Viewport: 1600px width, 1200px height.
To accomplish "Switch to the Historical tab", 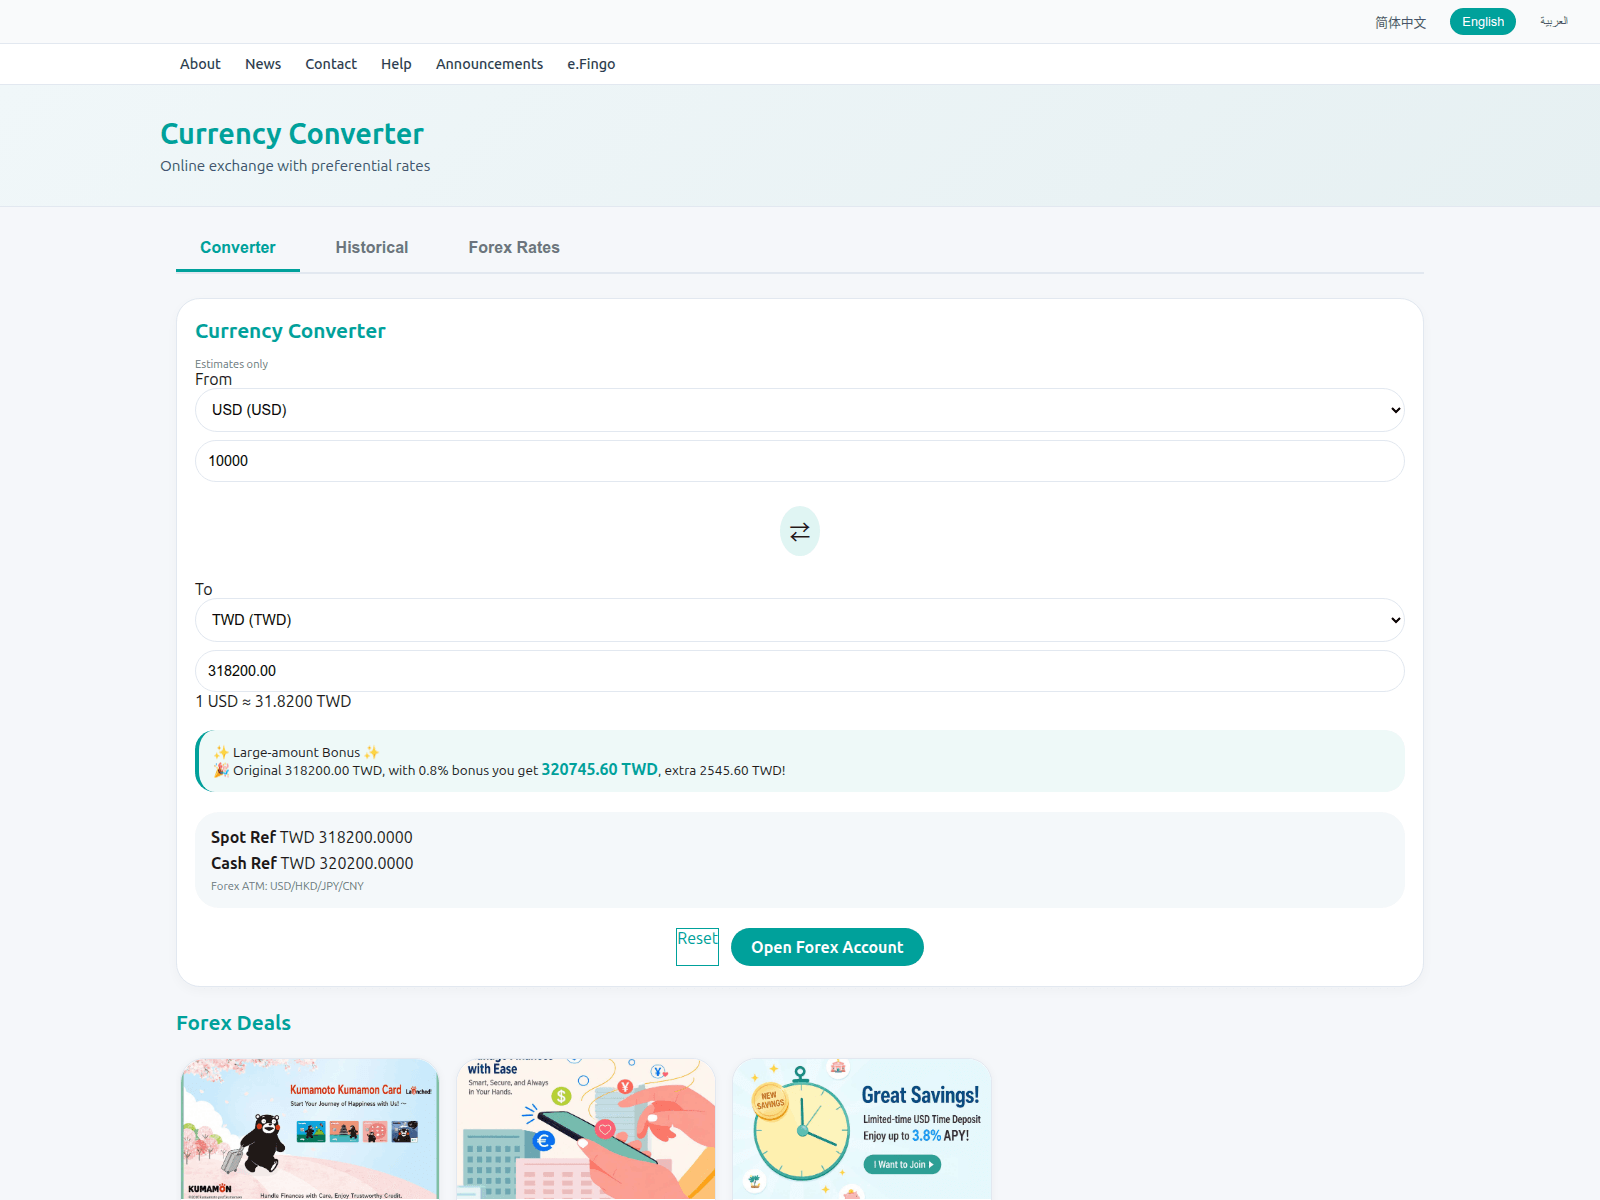I will click(x=372, y=247).
